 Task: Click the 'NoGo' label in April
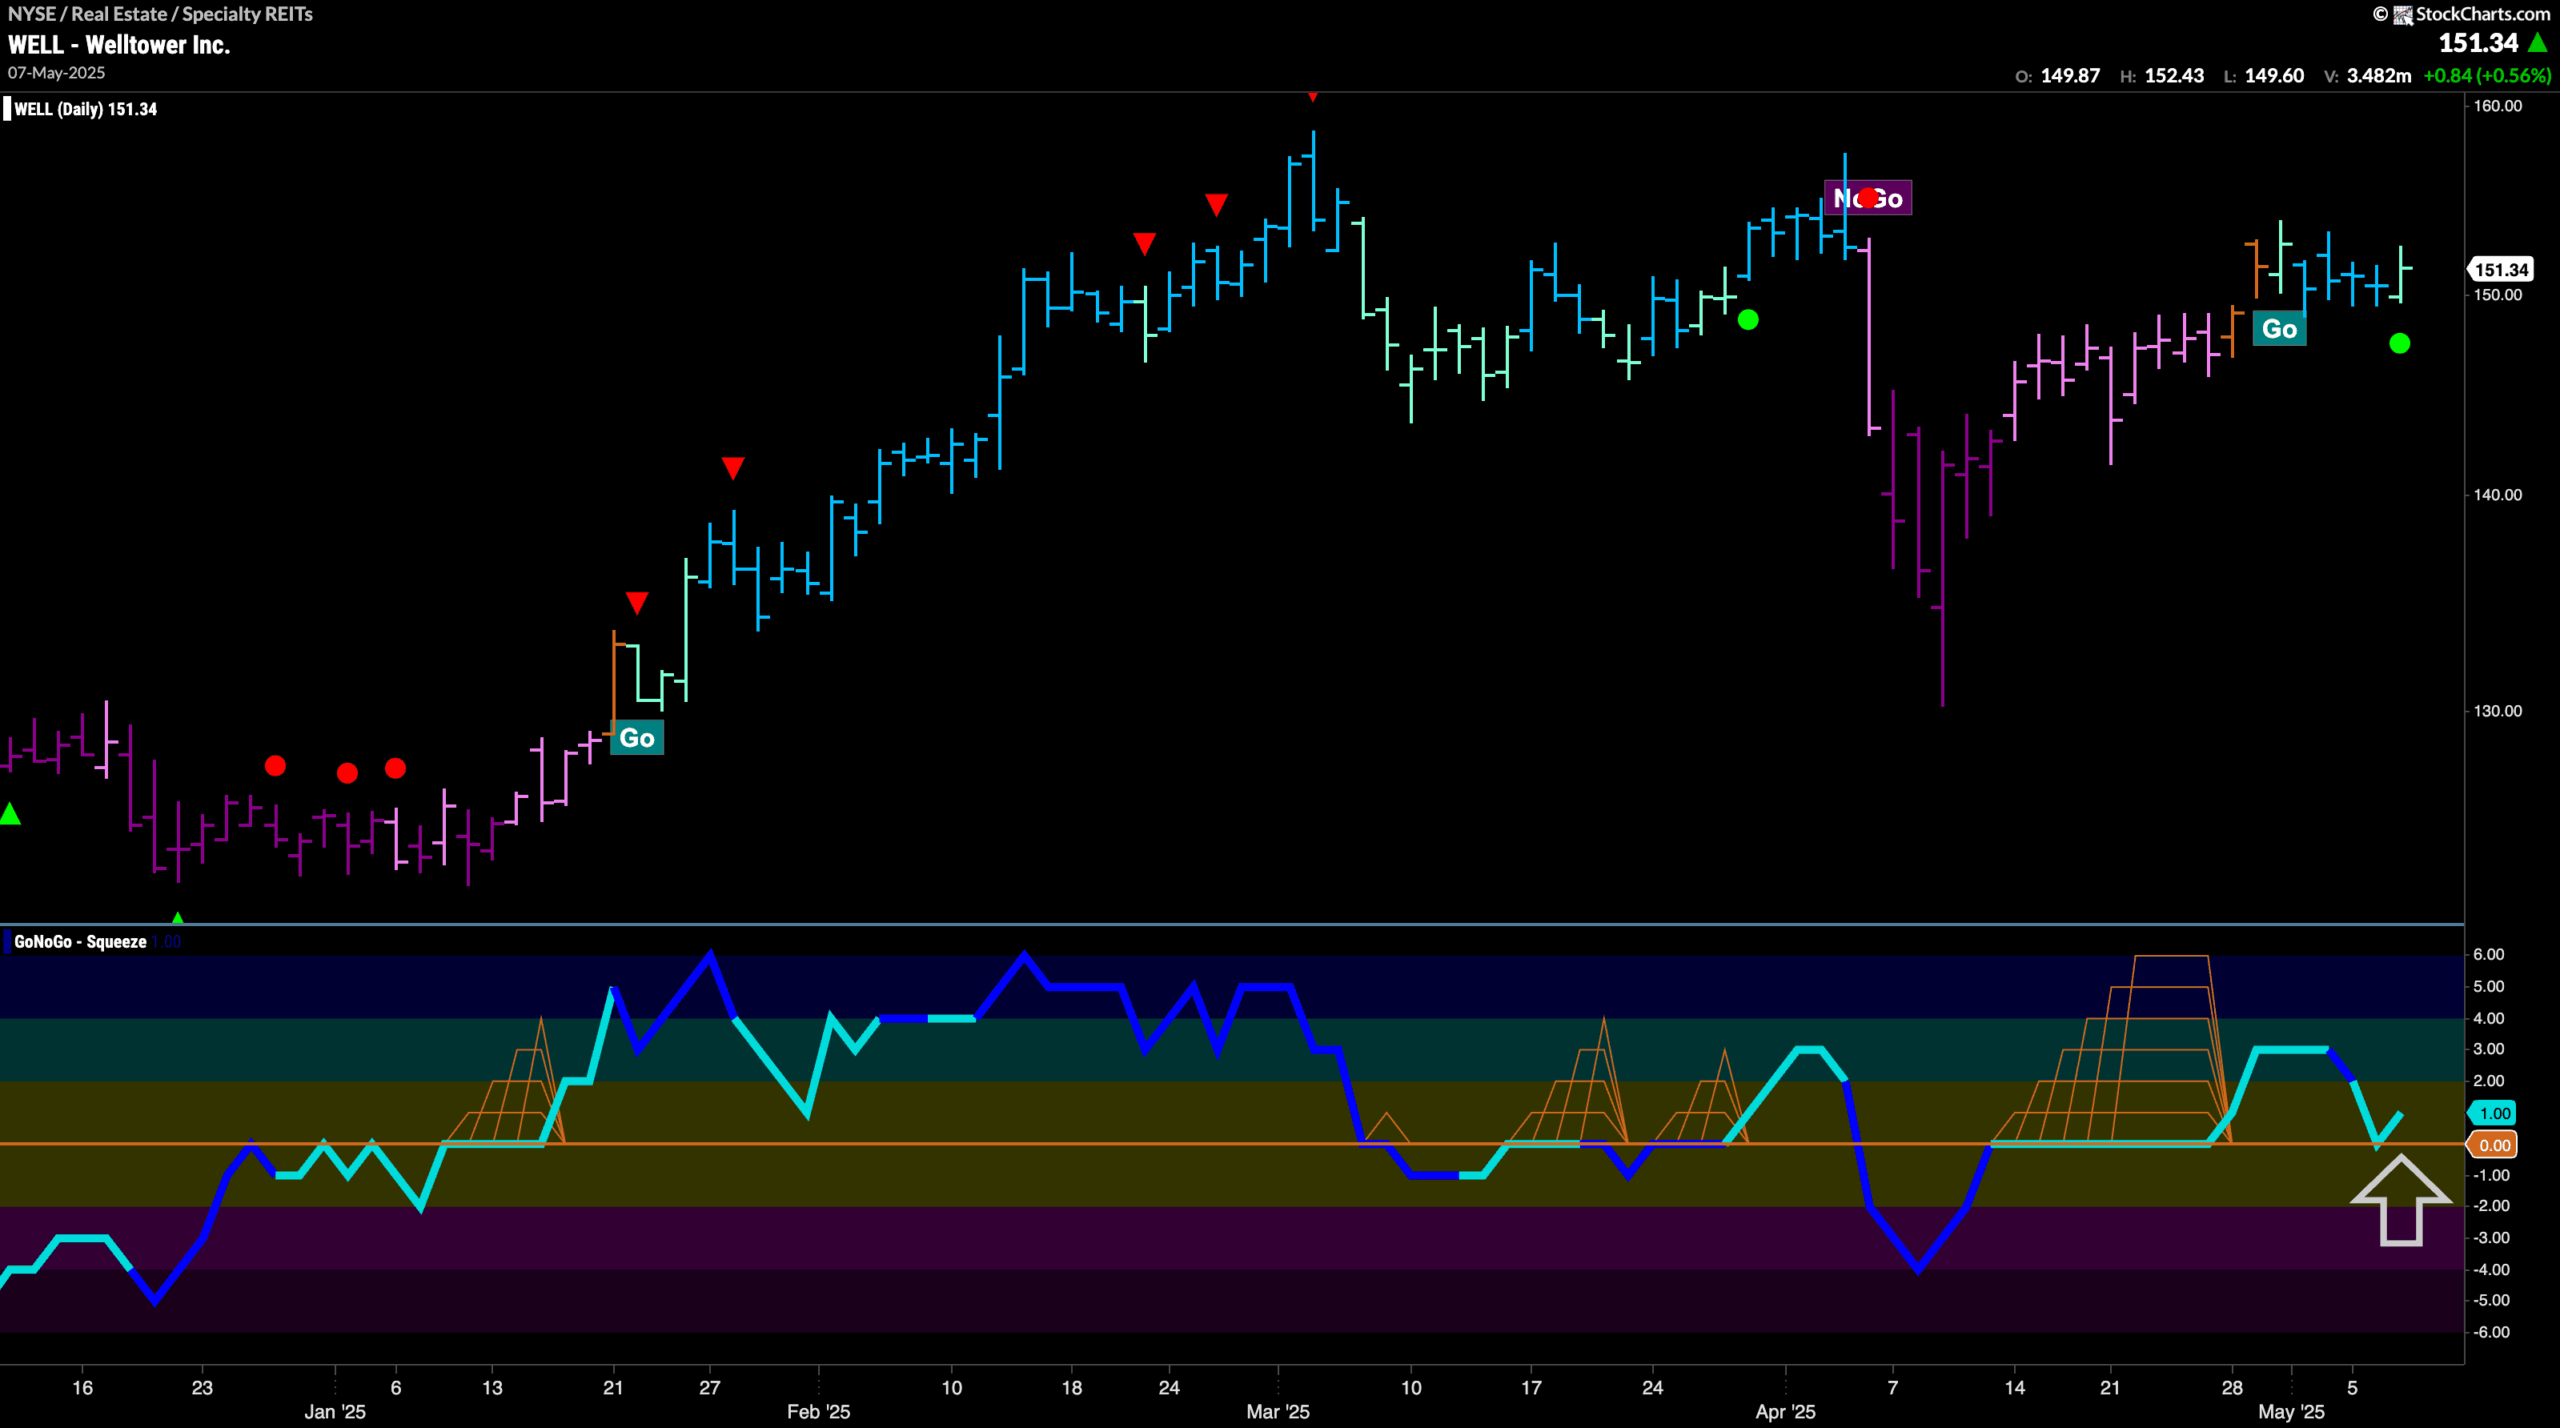coord(1868,198)
